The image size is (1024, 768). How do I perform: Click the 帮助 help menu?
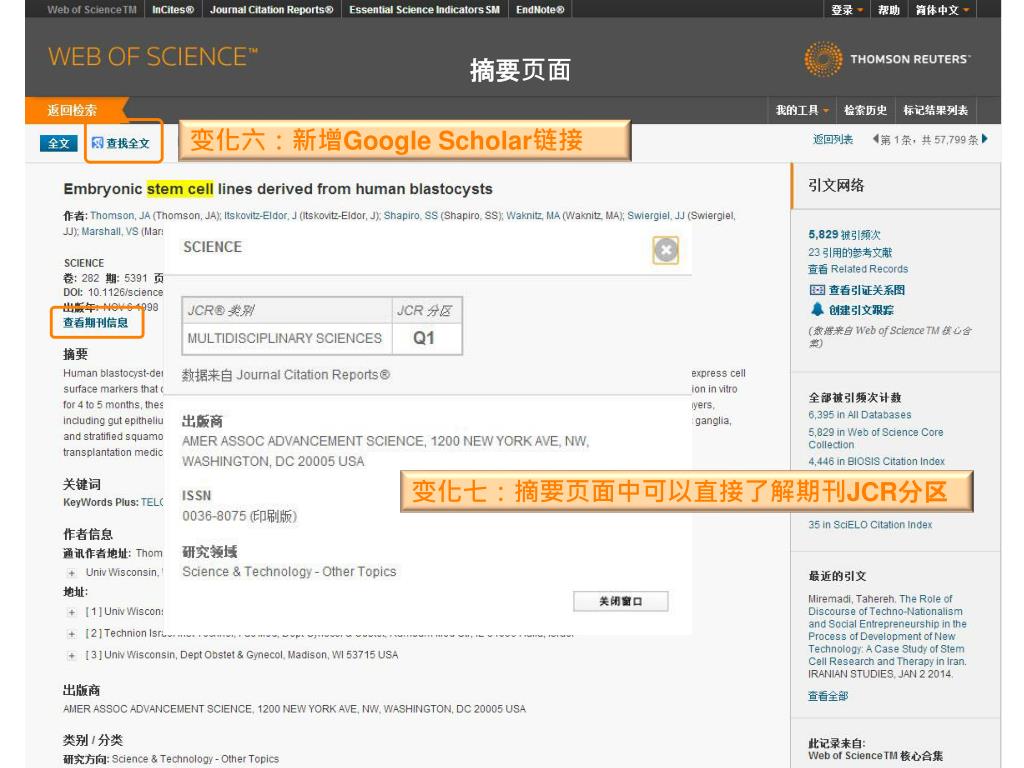click(x=888, y=10)
